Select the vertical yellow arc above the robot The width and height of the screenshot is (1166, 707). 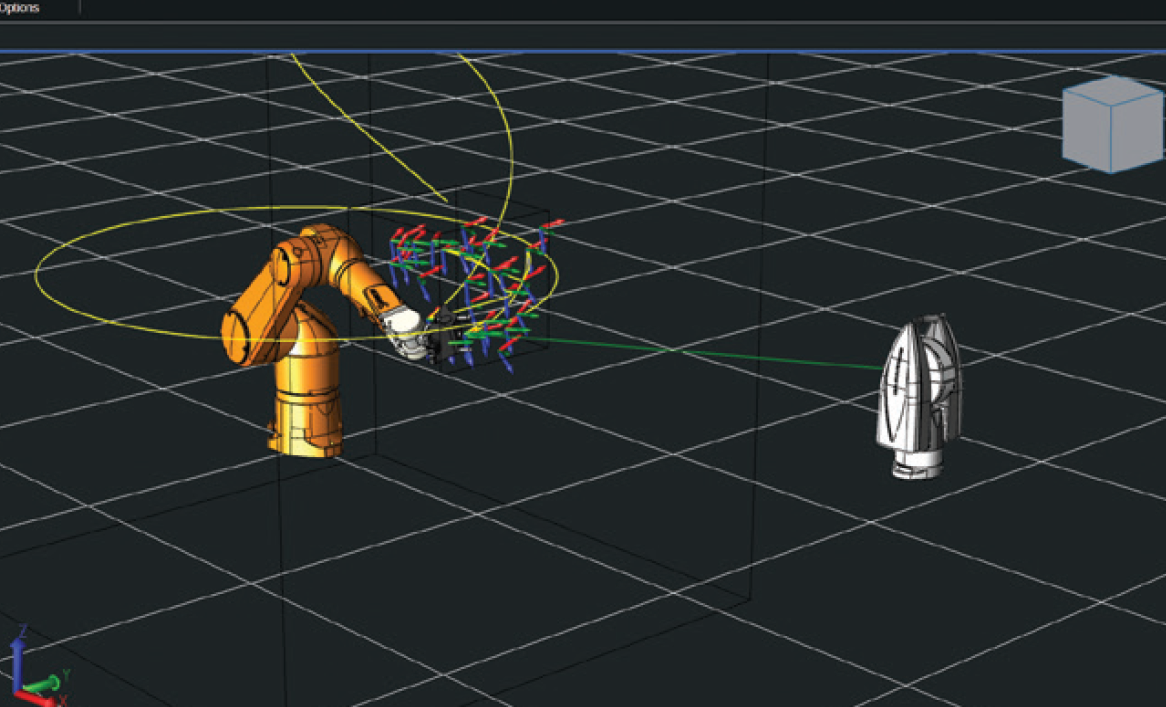click(x=506, y=130)
